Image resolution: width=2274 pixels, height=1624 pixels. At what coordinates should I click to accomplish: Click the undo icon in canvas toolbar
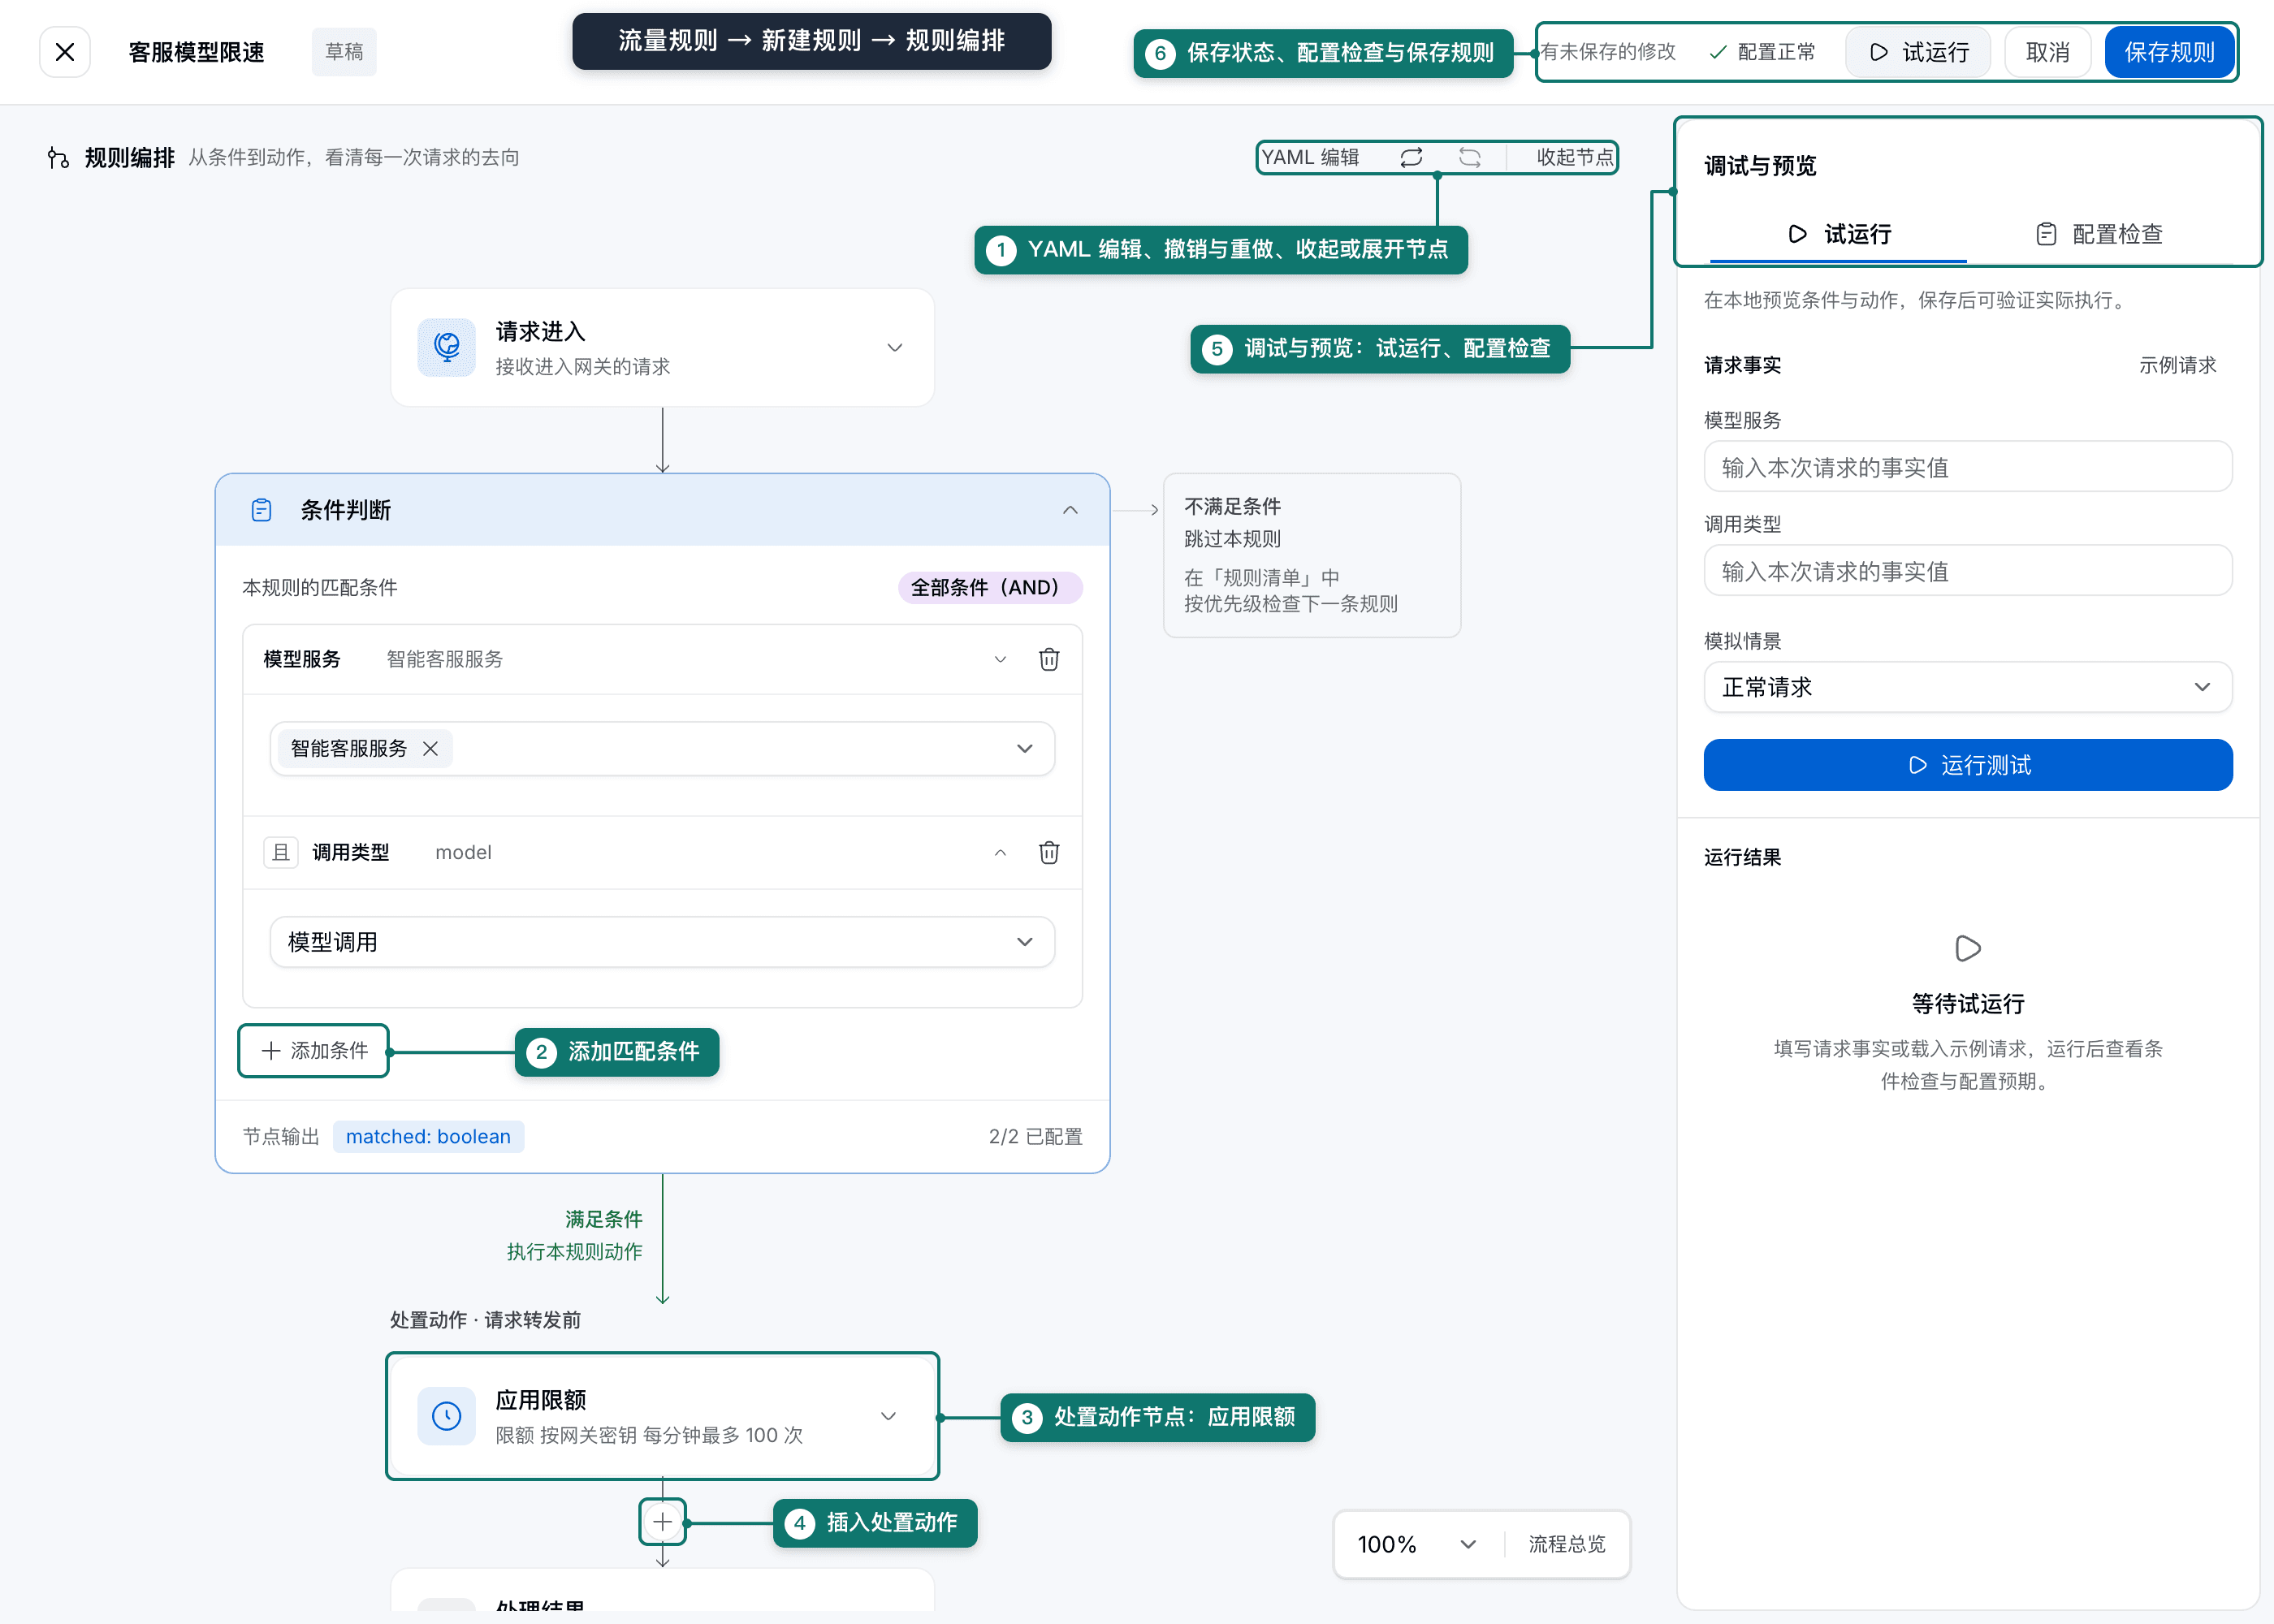[x=1411, y=158]
